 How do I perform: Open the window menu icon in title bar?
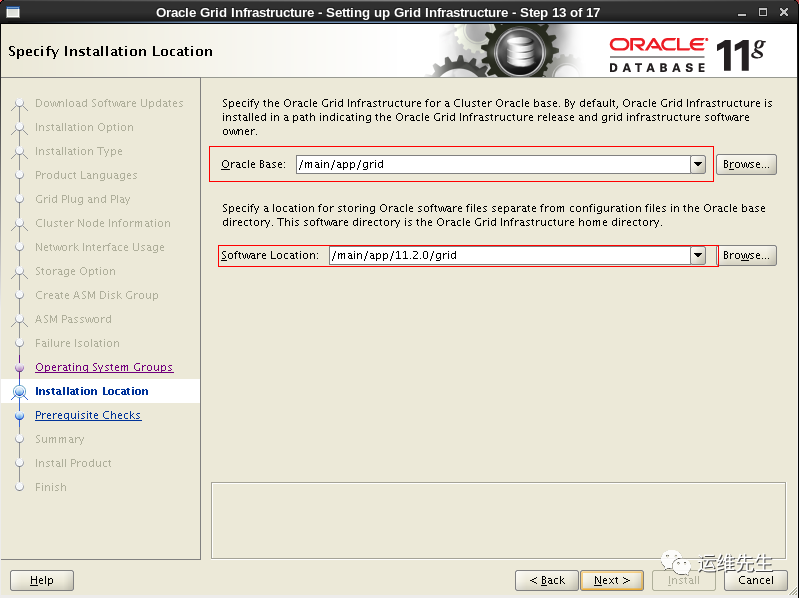12,12
